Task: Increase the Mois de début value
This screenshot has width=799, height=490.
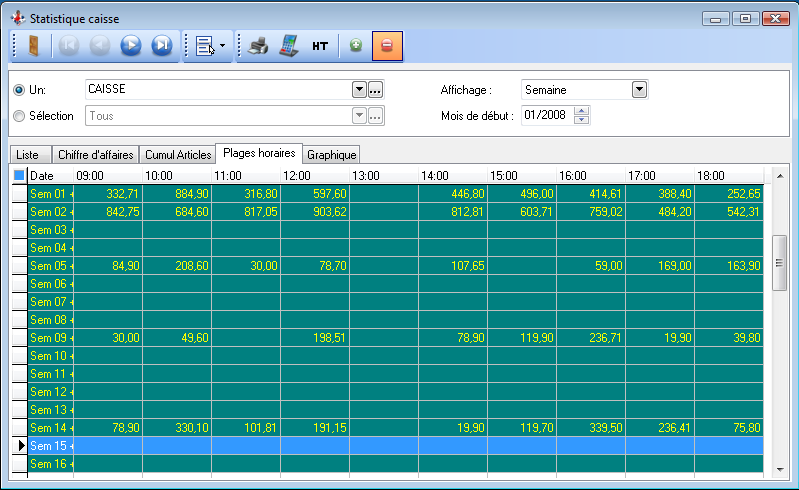Action: (582, 111)
